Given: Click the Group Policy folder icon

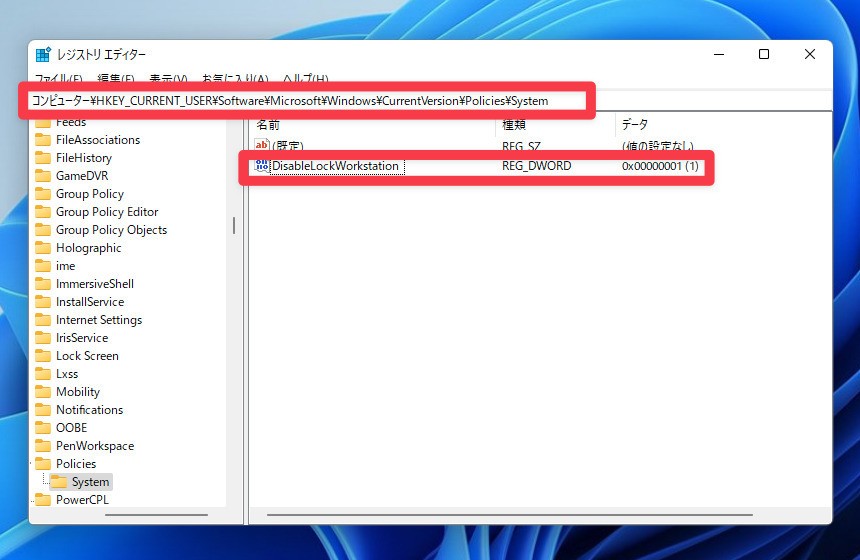Looking at the screenshot, I should 43,194.
